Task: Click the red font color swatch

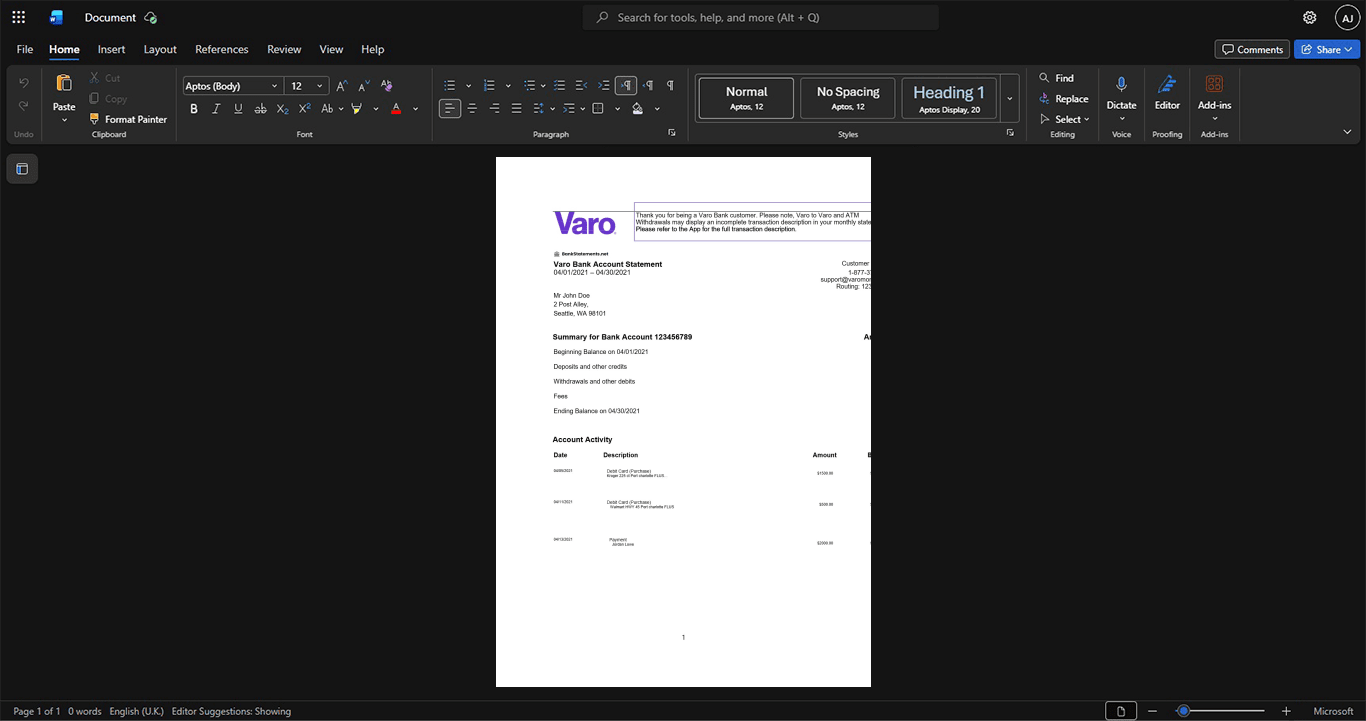Action: tap(397, 108)
